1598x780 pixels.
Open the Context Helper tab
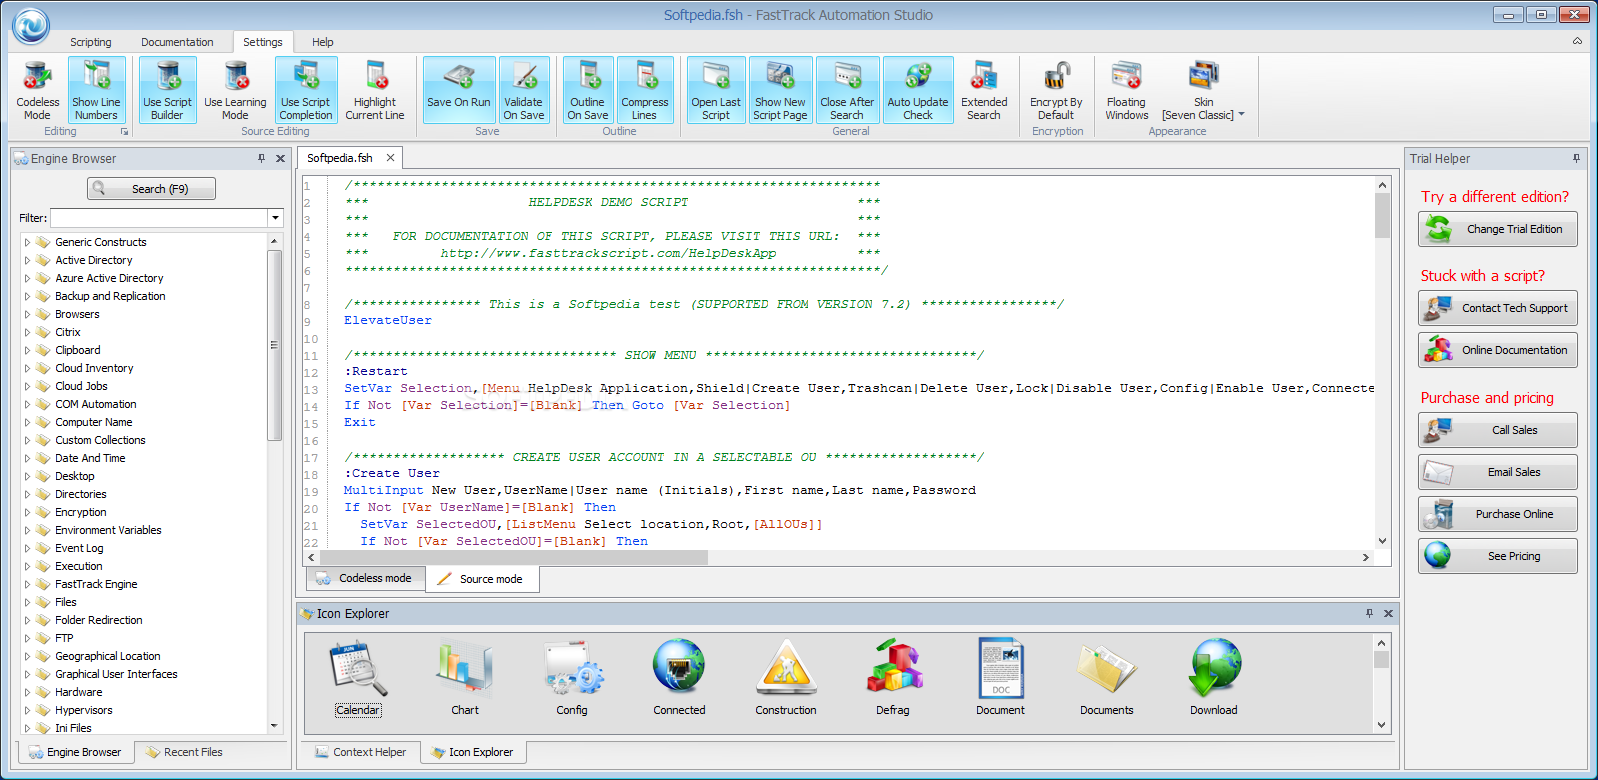361,752
